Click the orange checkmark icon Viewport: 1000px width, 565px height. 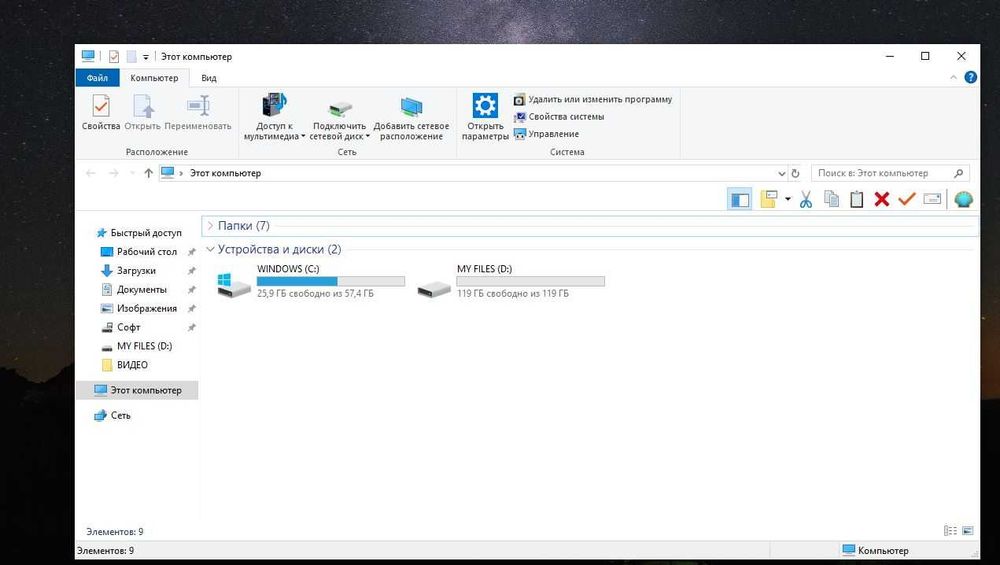(907, 199)
